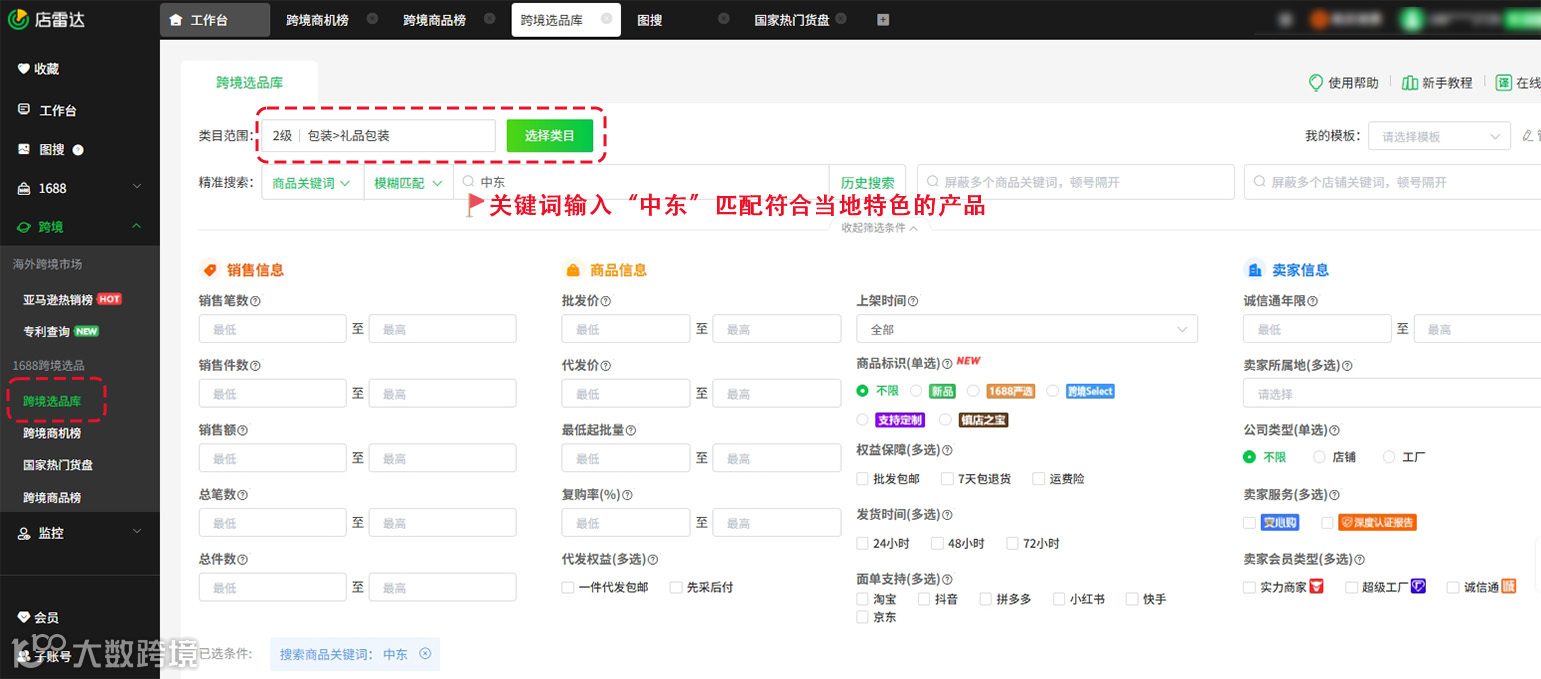Open 国家热门货盘 sidebar link
The width and height of the screenshot is (1541, 679).
click(x=58, y=465)
